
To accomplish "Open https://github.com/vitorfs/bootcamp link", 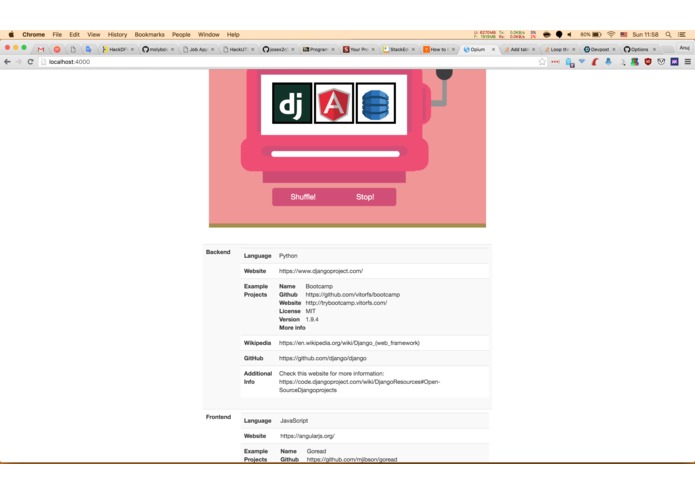I will (x=353, y=295).
